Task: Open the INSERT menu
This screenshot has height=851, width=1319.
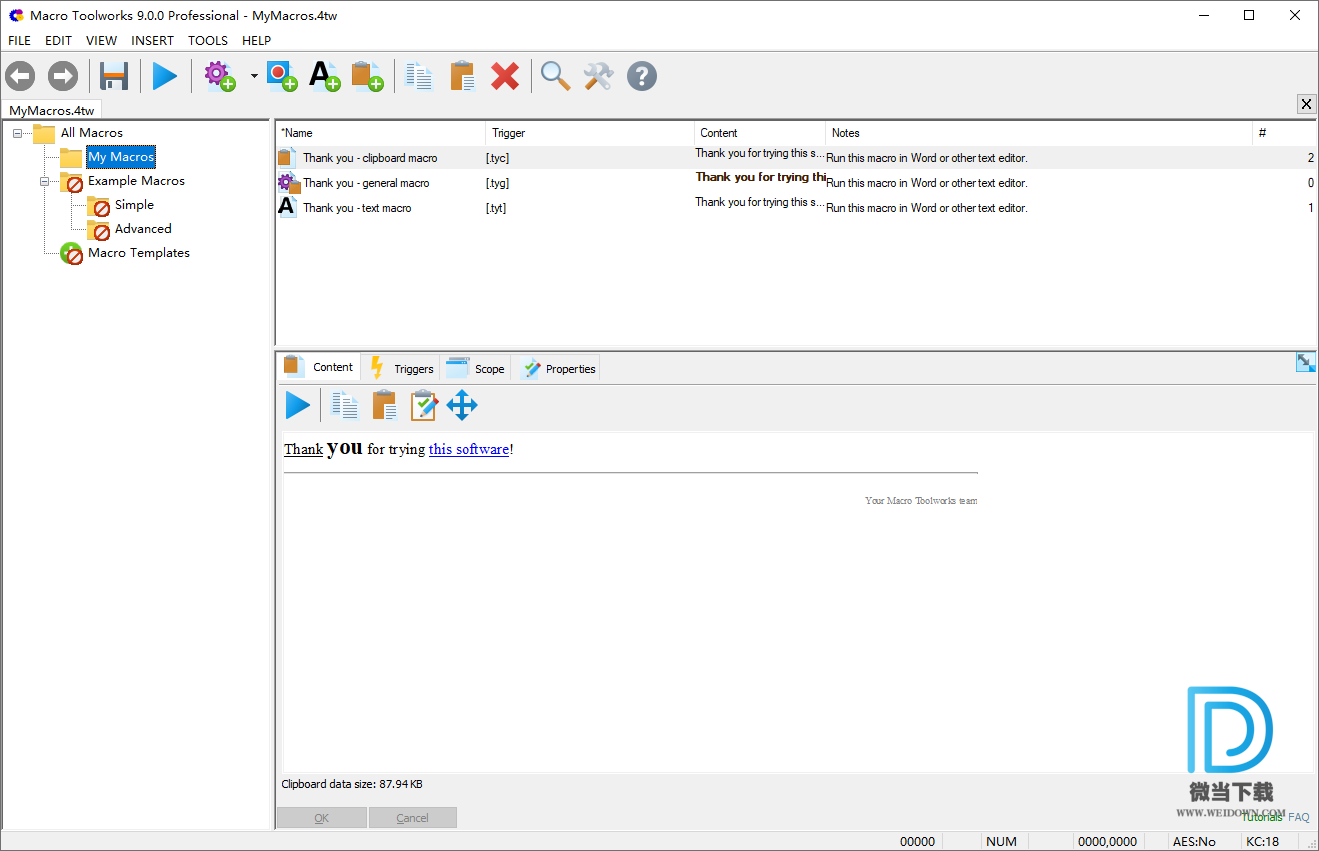Action: coord(152,40)
